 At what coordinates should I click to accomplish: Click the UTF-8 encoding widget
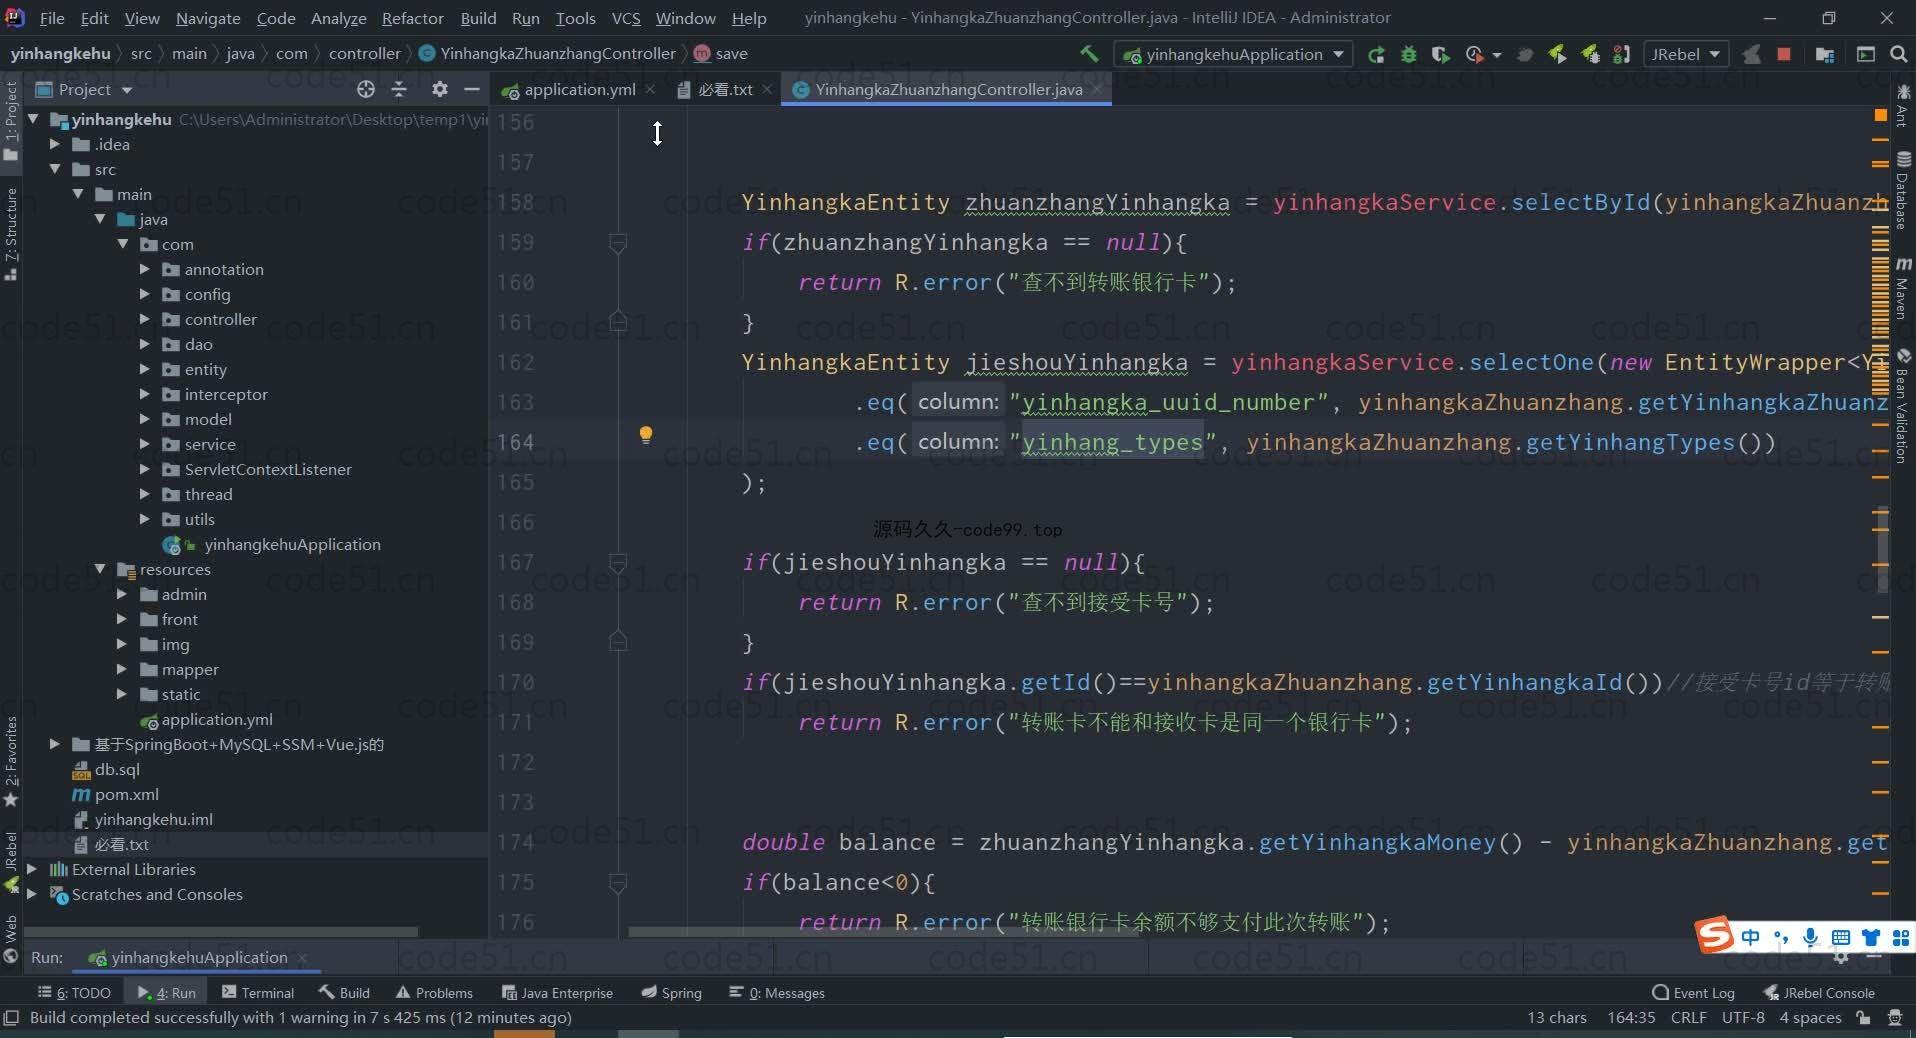click(x=1743, y=1018)
